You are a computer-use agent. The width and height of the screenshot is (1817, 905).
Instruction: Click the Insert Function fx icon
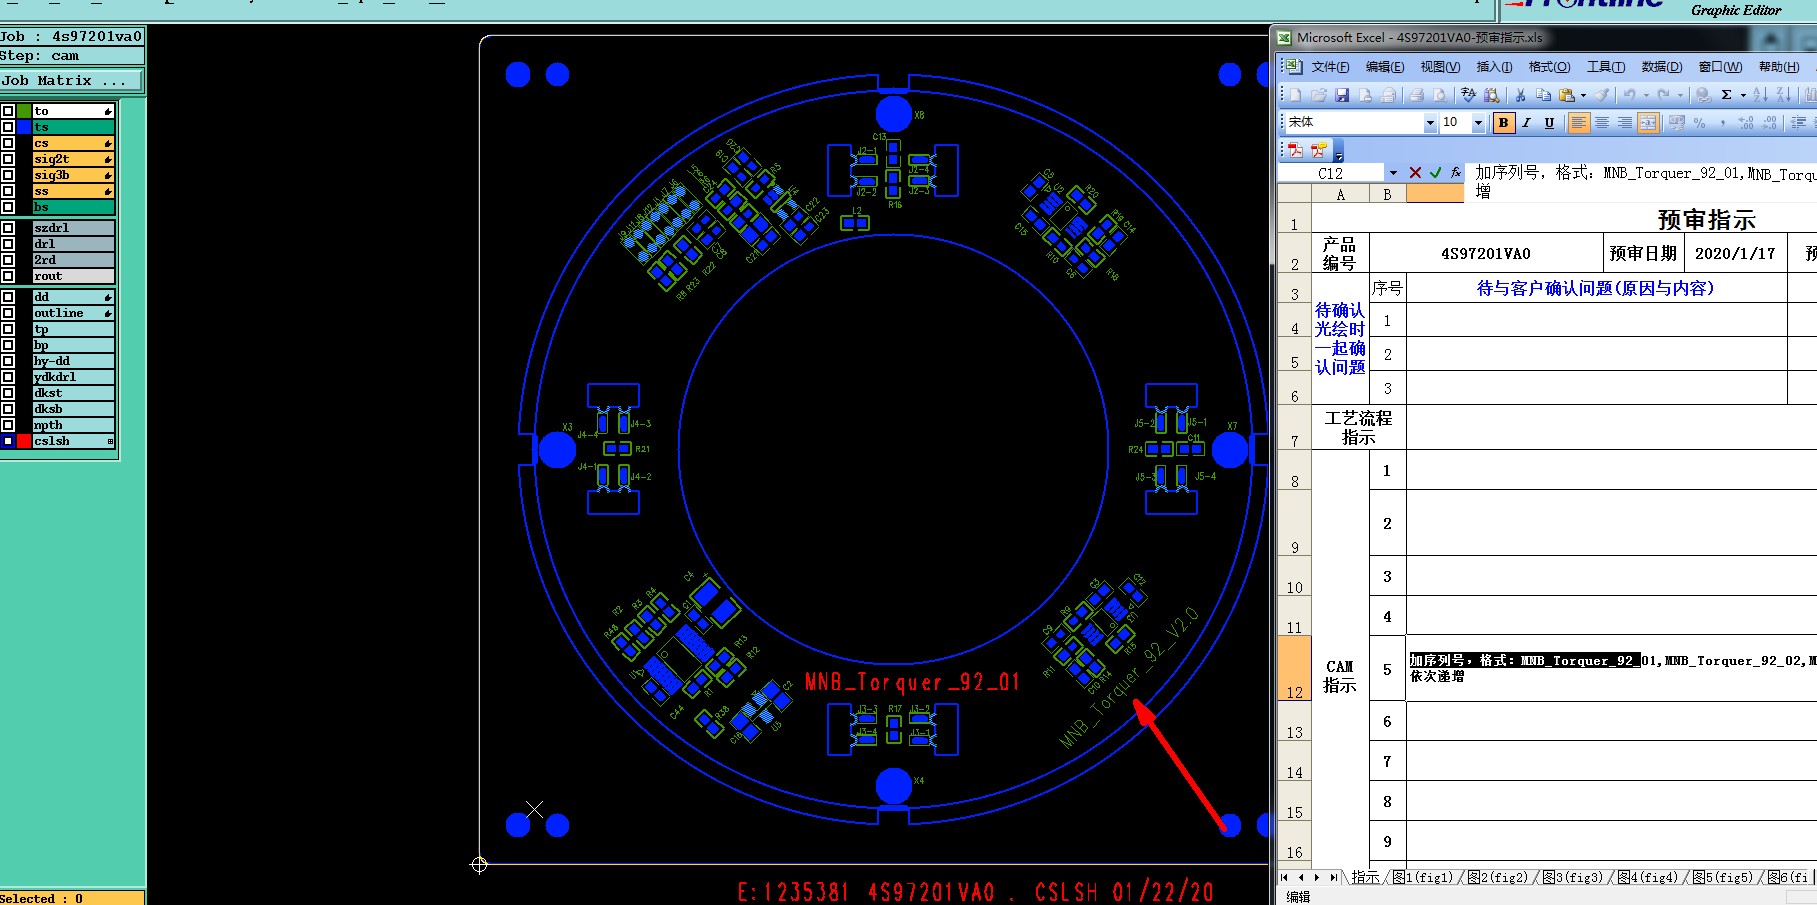click(1456, 173)
